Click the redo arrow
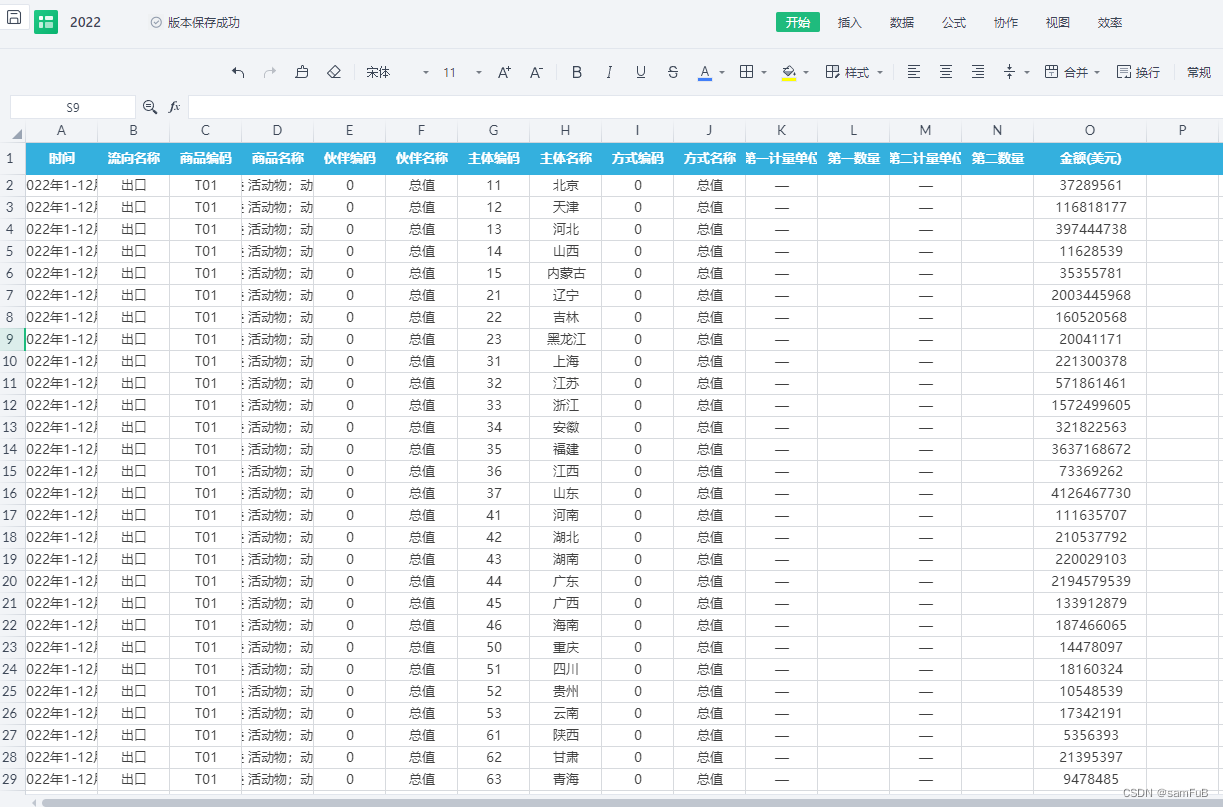Screen dimensions: 1223x807 pyautogui.click(x=270, y=72)
